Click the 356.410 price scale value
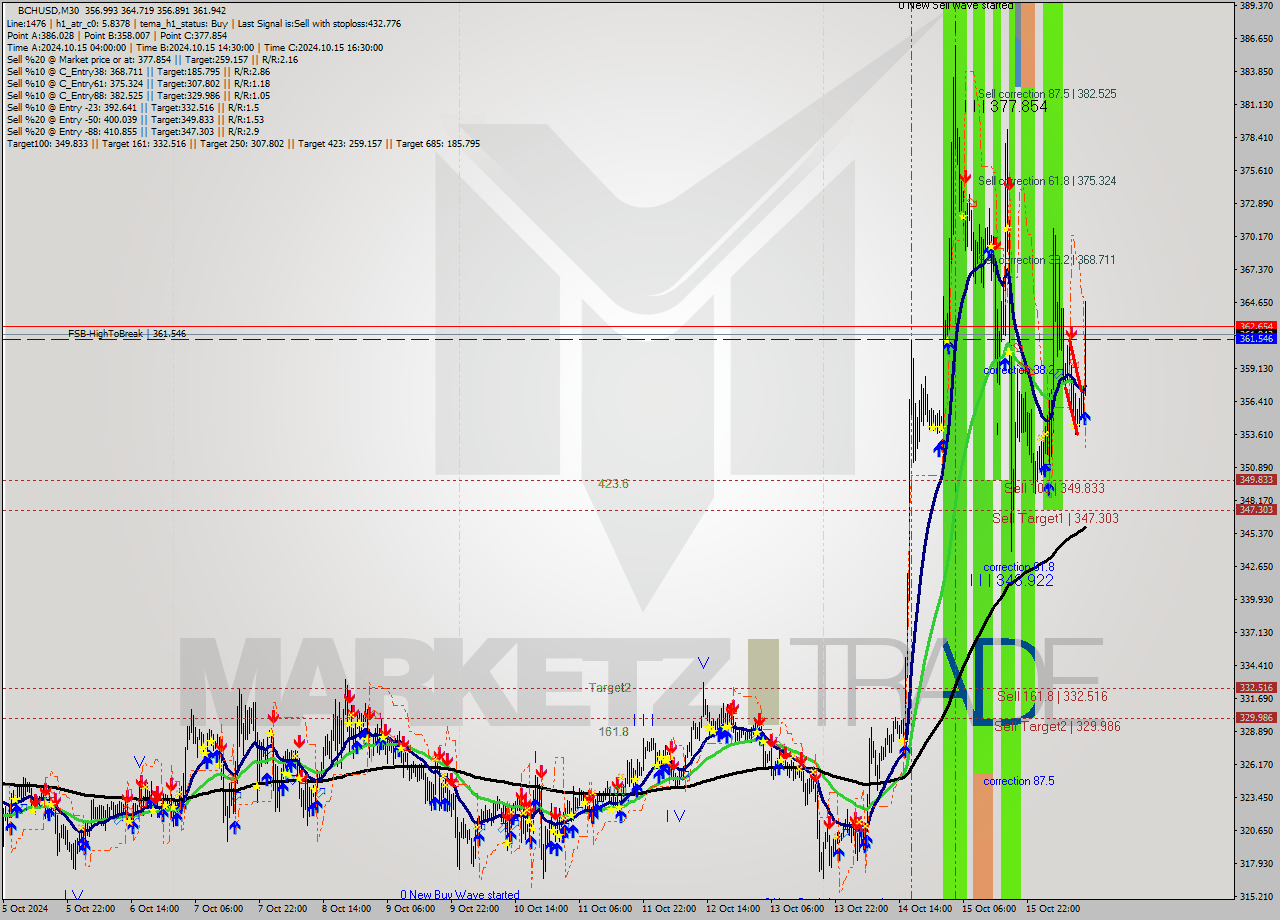The width and height of the screenshot is (1280, 920). click(x=1256, y=402)
